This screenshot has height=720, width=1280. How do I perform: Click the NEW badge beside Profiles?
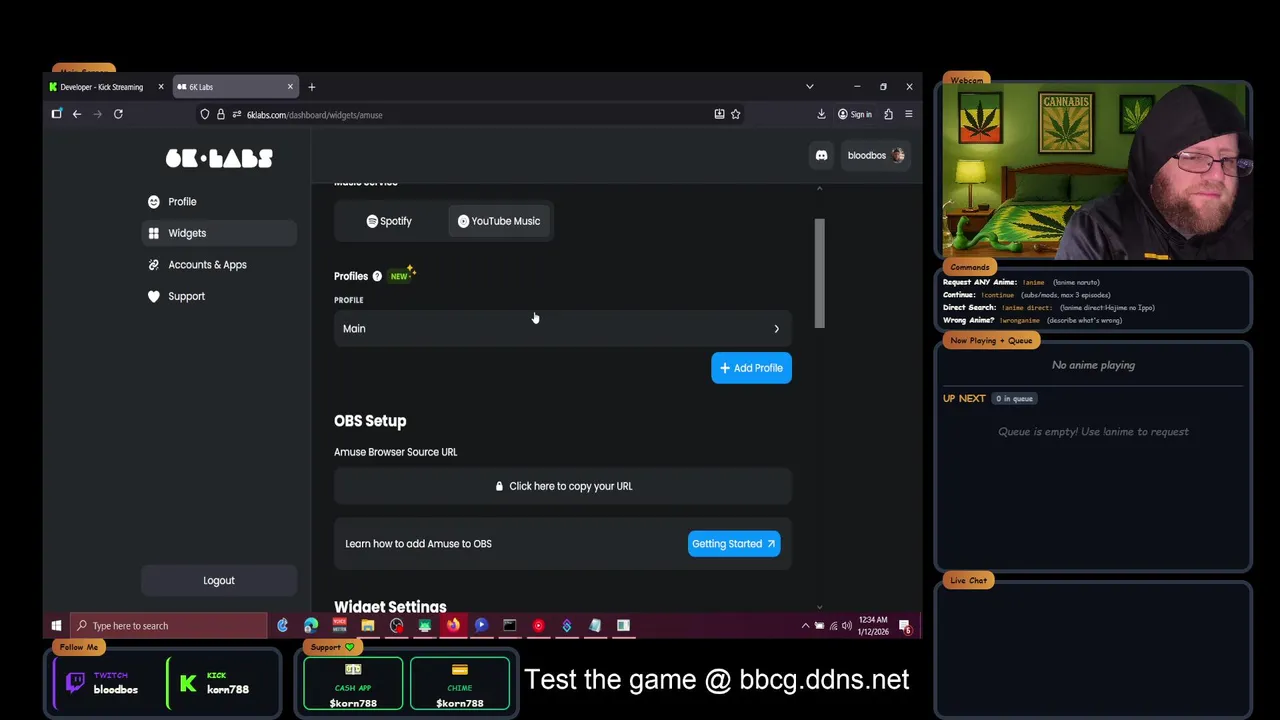402,274
